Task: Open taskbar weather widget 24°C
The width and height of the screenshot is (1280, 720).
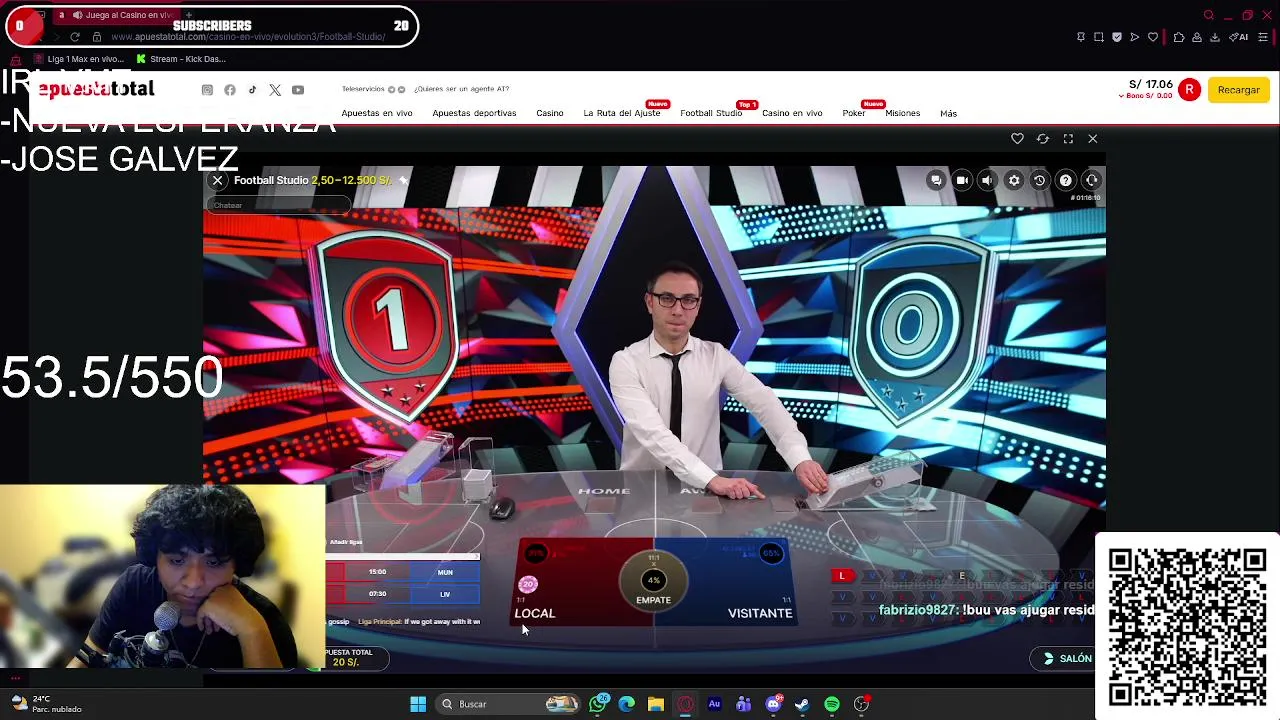Action: point(45,704)
